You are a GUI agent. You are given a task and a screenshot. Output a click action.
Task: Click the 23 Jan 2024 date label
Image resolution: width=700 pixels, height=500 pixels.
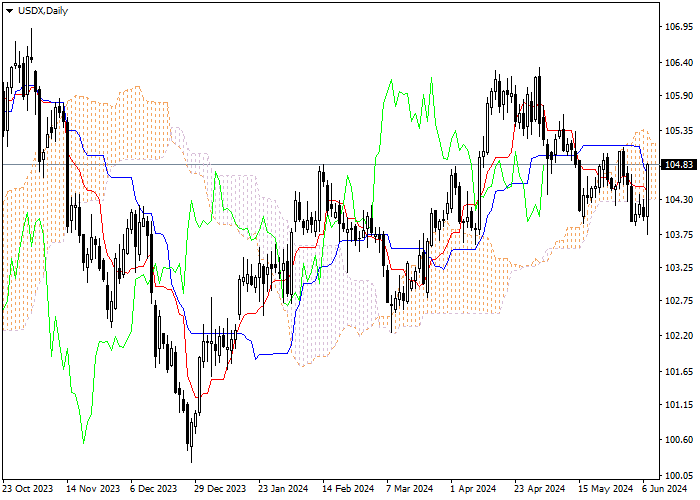[283, 489]
